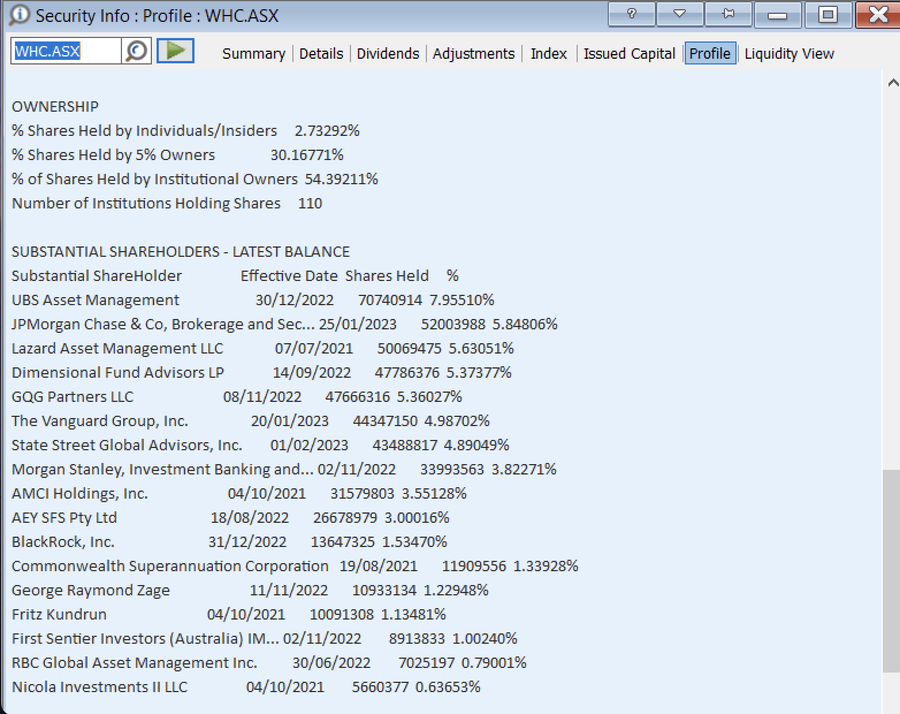Click the scrollbar up arrow
Screen dimensions: 900x714
[893, 83]
